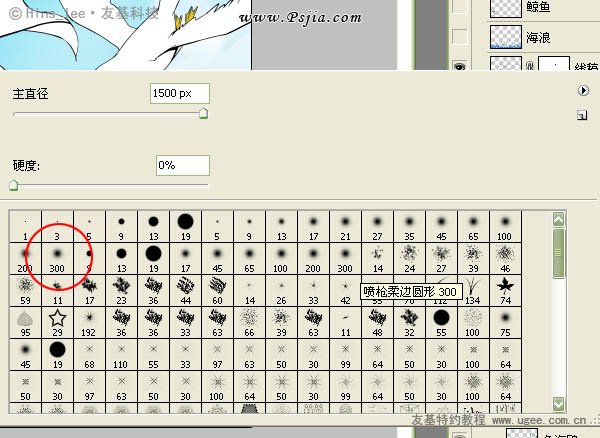Screen dimensions: 600x438
Task: Pick the hard round brush 55
Action: pos(441,322)
